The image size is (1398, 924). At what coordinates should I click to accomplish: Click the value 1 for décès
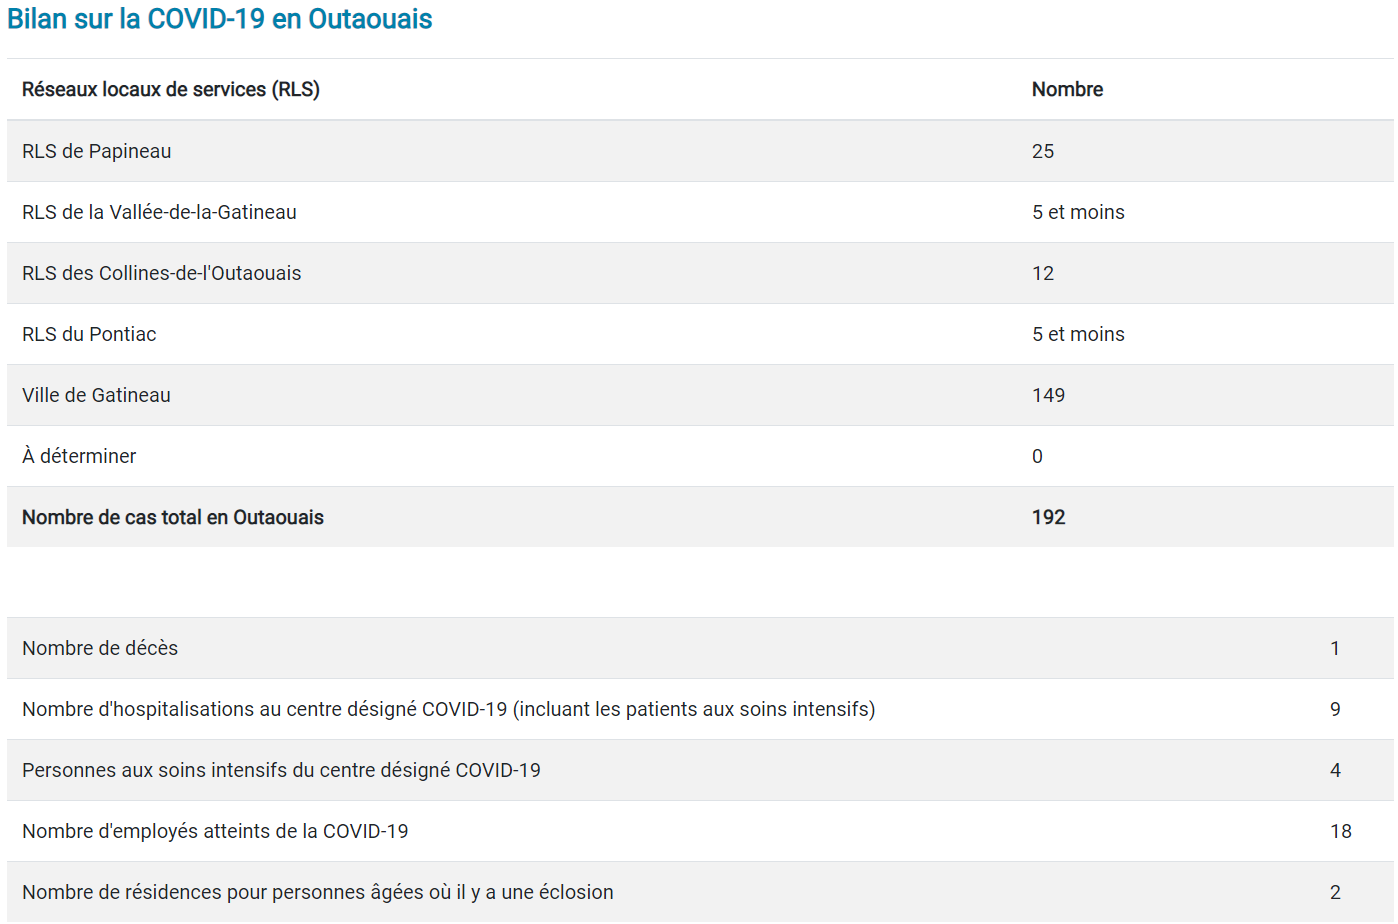click(x=1335, y=648)
